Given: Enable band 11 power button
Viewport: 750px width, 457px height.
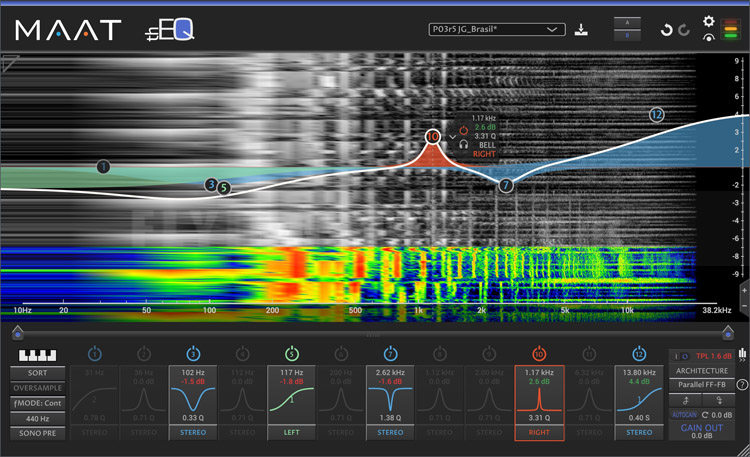Looking at the screenshot, I should pyautogui.click(x=589, y=354).
